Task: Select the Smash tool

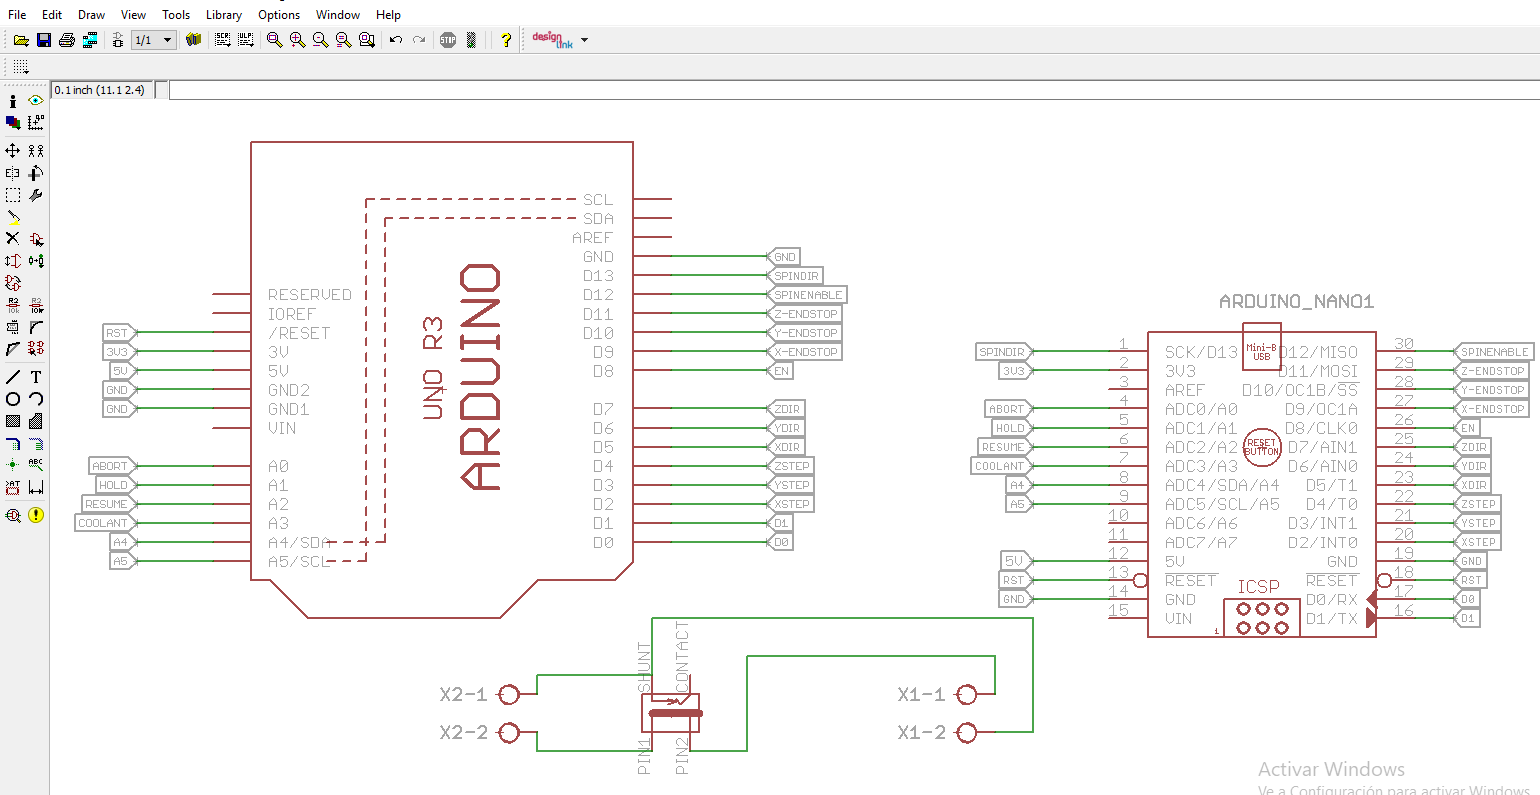Action: 13,327
